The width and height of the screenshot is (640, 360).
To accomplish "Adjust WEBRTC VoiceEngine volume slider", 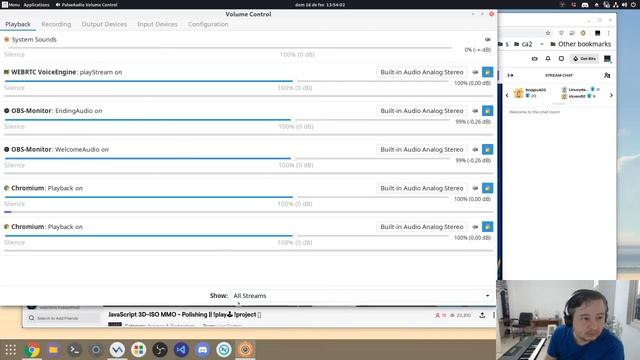I will click(x=227, y=81).
